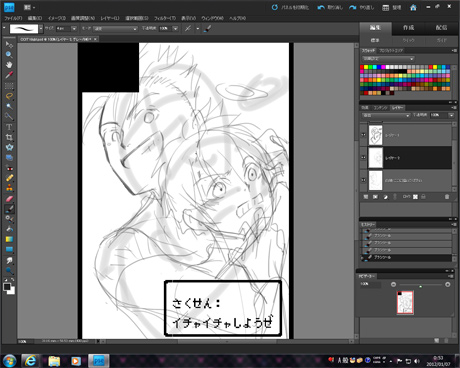The width and height of the screenshot is (460, 368).
Task: Click やり直し (Redo) button
Action: [x=362, y=7]
